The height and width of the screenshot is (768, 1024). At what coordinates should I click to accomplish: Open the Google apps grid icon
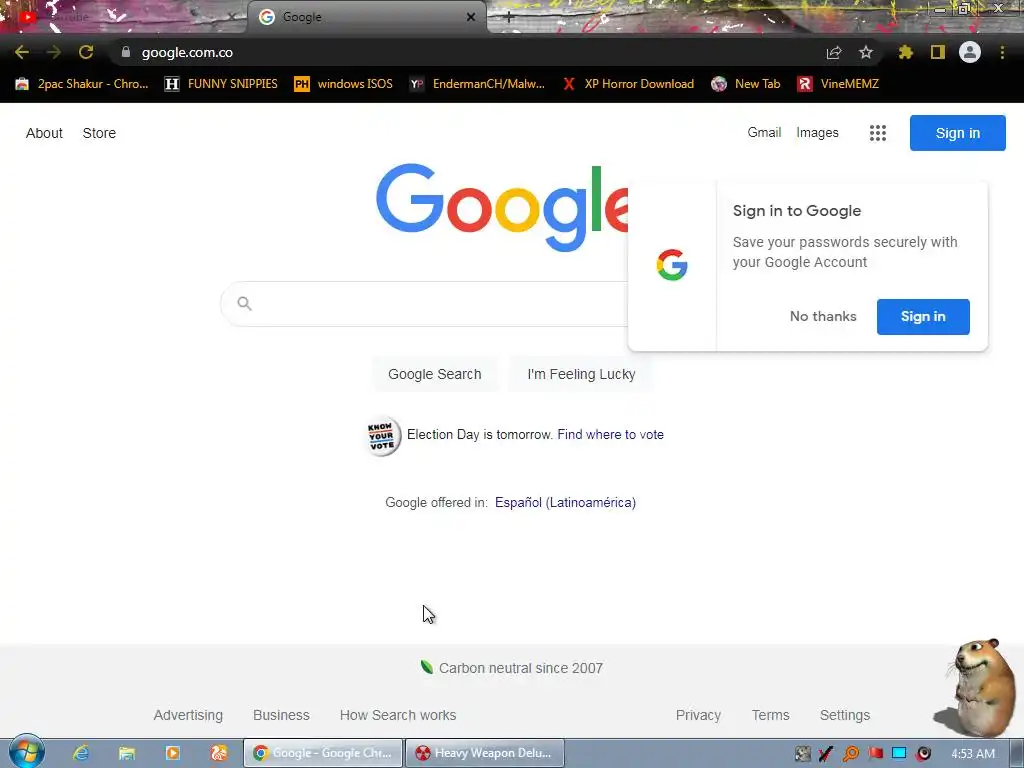[878, 133]
